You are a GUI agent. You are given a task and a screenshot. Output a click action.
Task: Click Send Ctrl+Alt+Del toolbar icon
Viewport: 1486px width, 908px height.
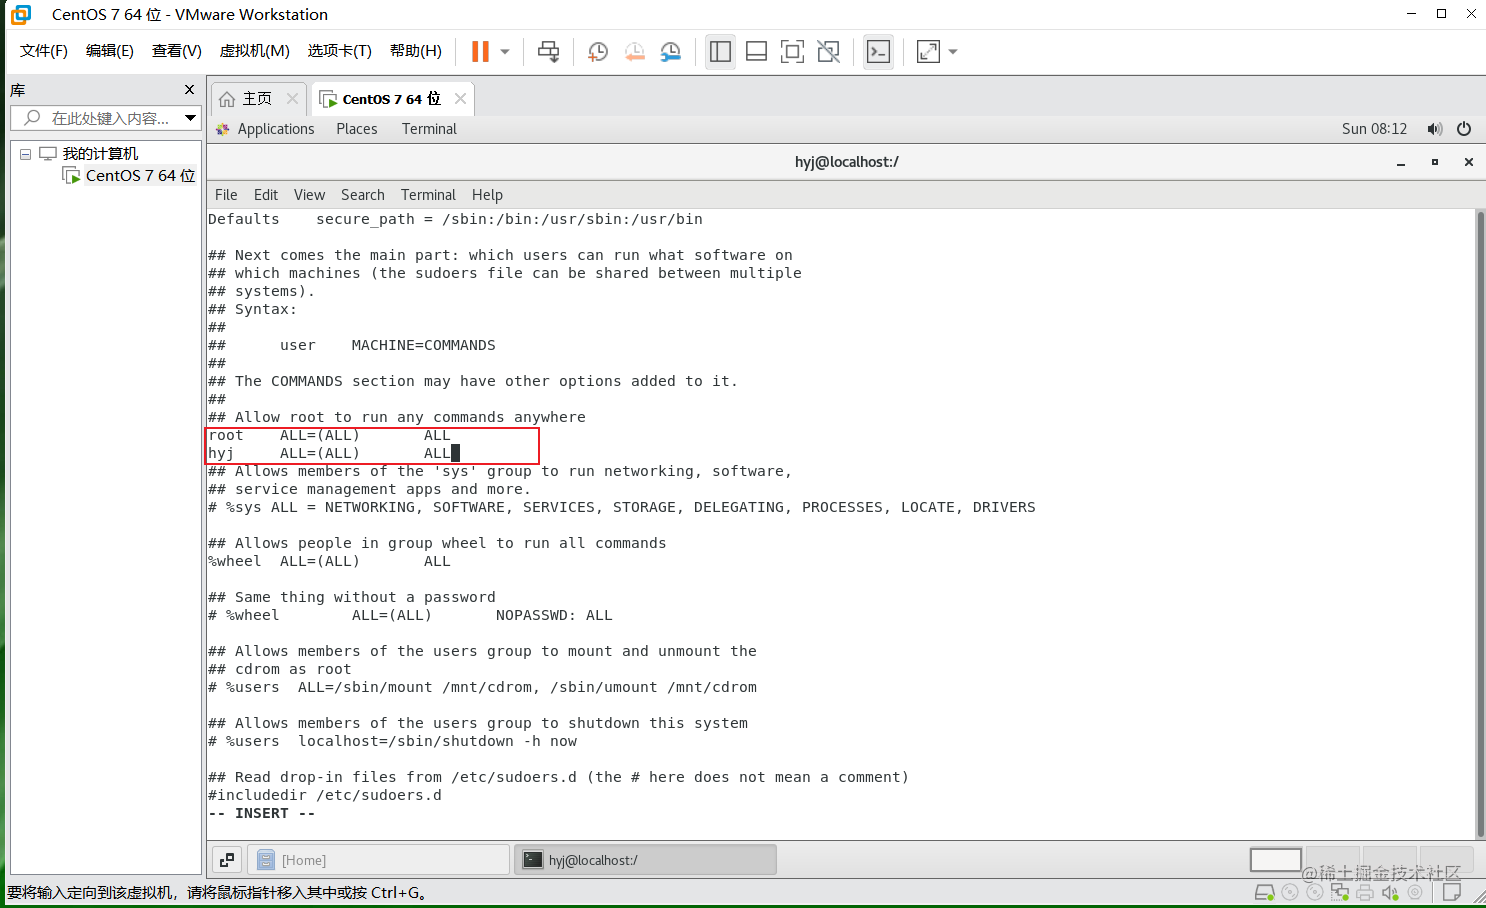pyautogui.click(x=548, y=51)
